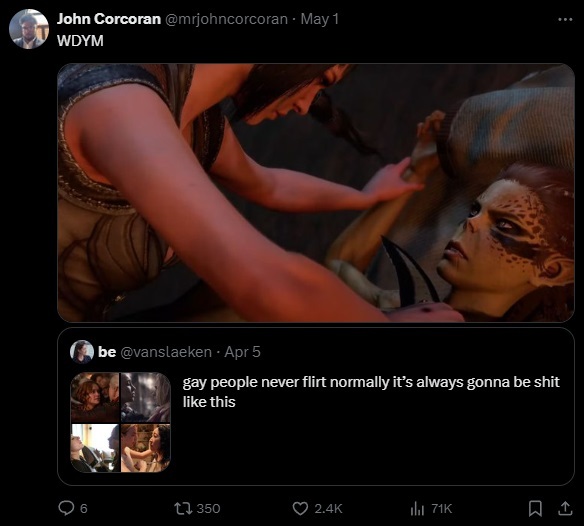Viewport: 584px width, 526px height.
Task: View analytics via the bar chart icon
Action: coord(417,508)
